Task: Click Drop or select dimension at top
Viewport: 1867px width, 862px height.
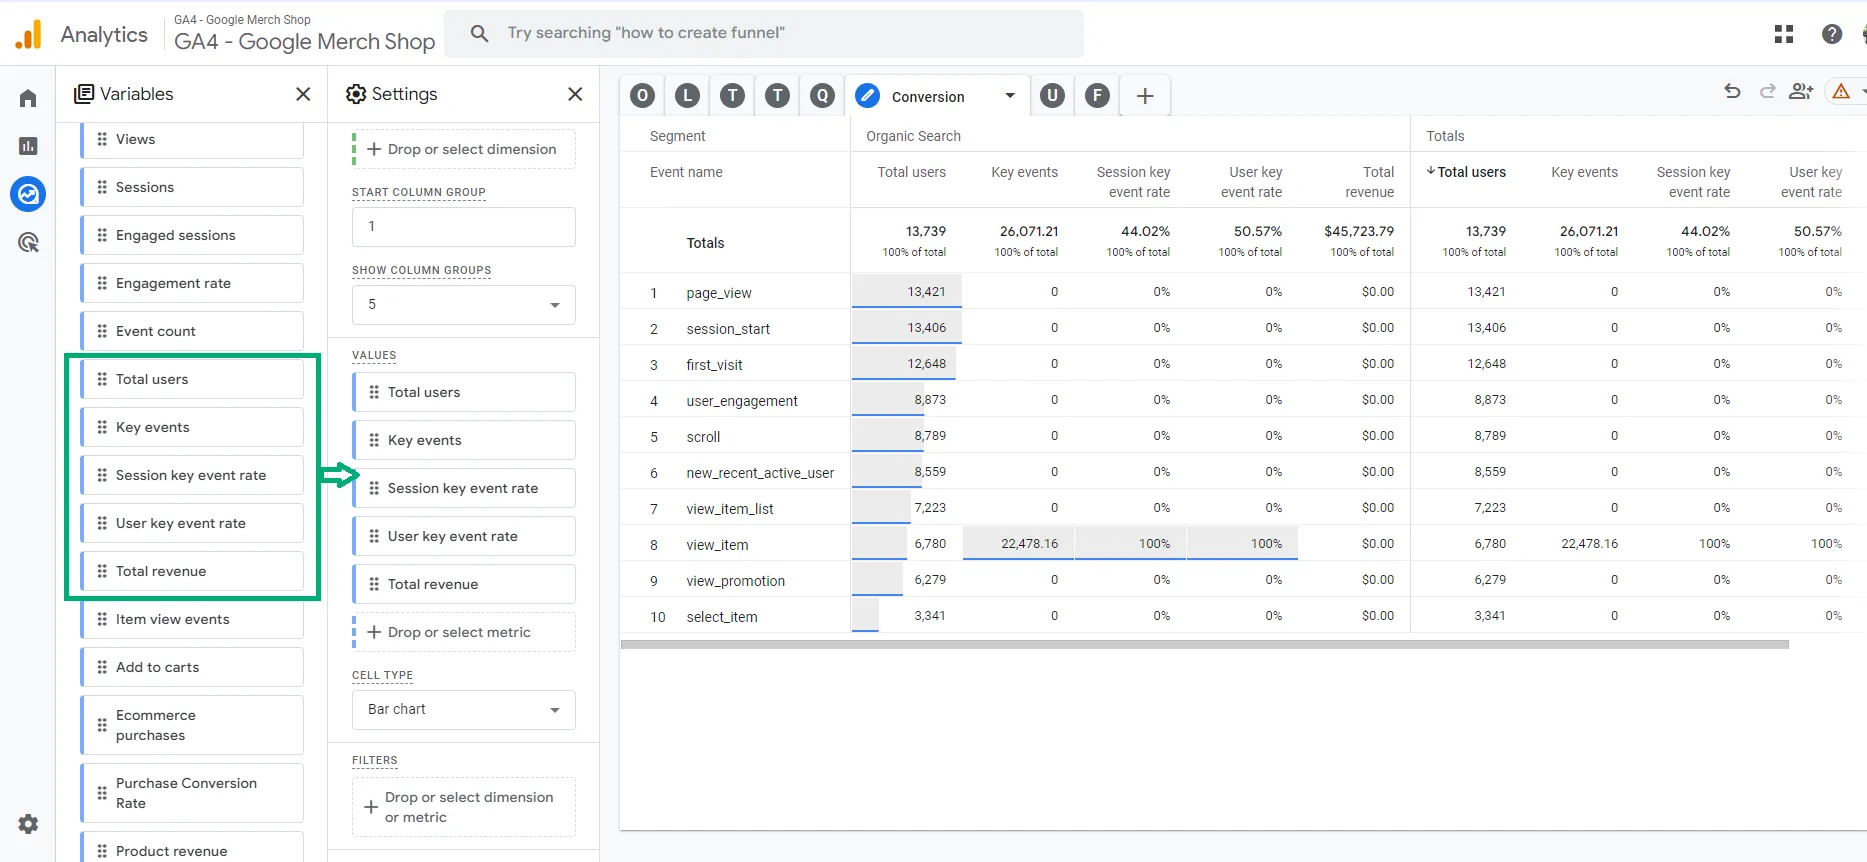Action: [x=464, y=149]
